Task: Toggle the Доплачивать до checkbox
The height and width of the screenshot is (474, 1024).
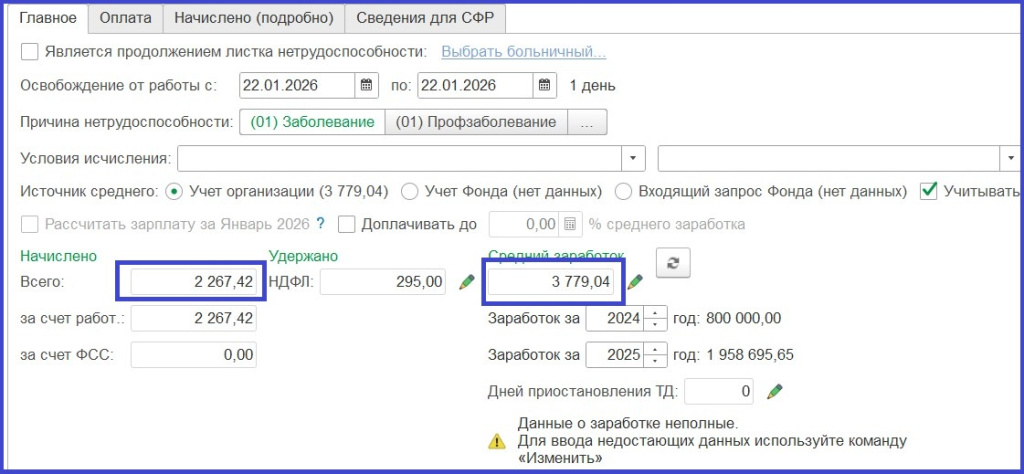Action: point(347,224)
